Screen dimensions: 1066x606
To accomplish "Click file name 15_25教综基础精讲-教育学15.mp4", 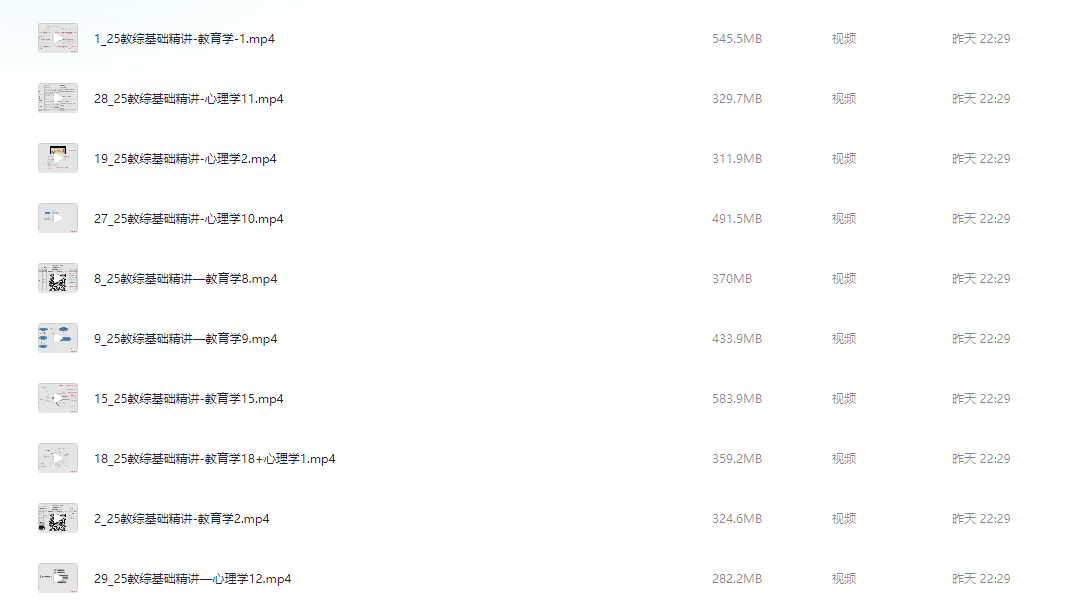I will [x=189, y=399].
